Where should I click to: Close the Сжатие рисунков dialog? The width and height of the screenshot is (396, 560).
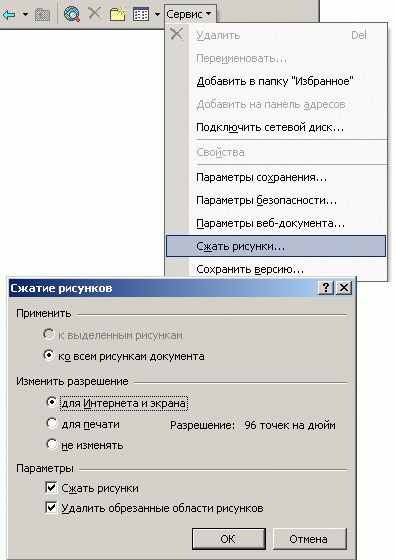(x=344, y=288)
